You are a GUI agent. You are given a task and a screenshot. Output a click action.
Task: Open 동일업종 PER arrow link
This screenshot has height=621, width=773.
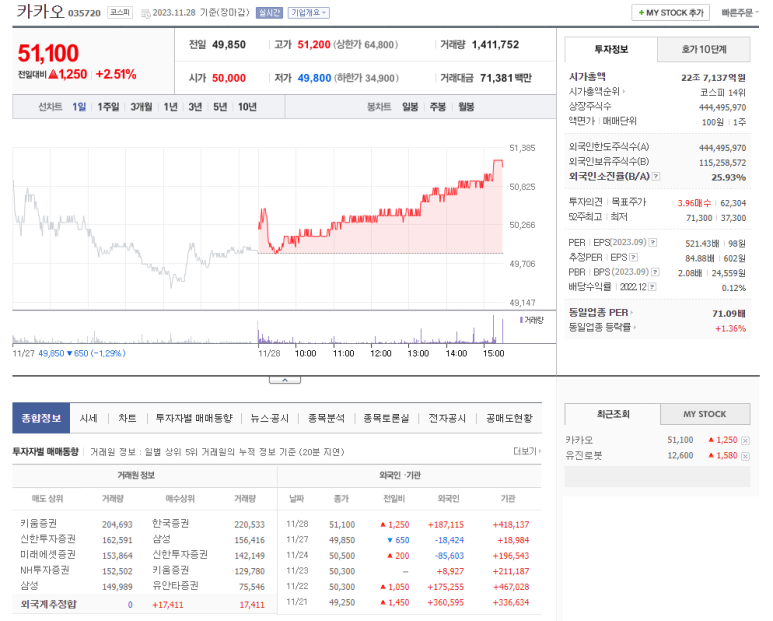click(x=601, y=312)
